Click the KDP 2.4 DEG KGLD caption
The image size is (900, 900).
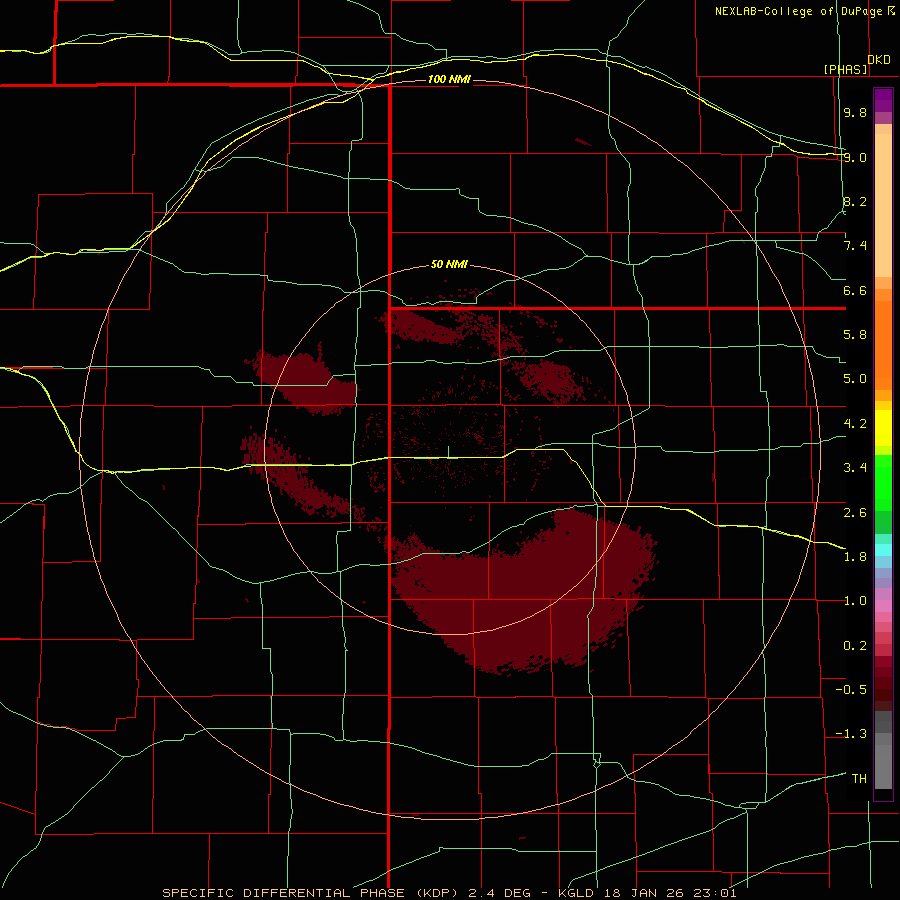coord(449,893)
